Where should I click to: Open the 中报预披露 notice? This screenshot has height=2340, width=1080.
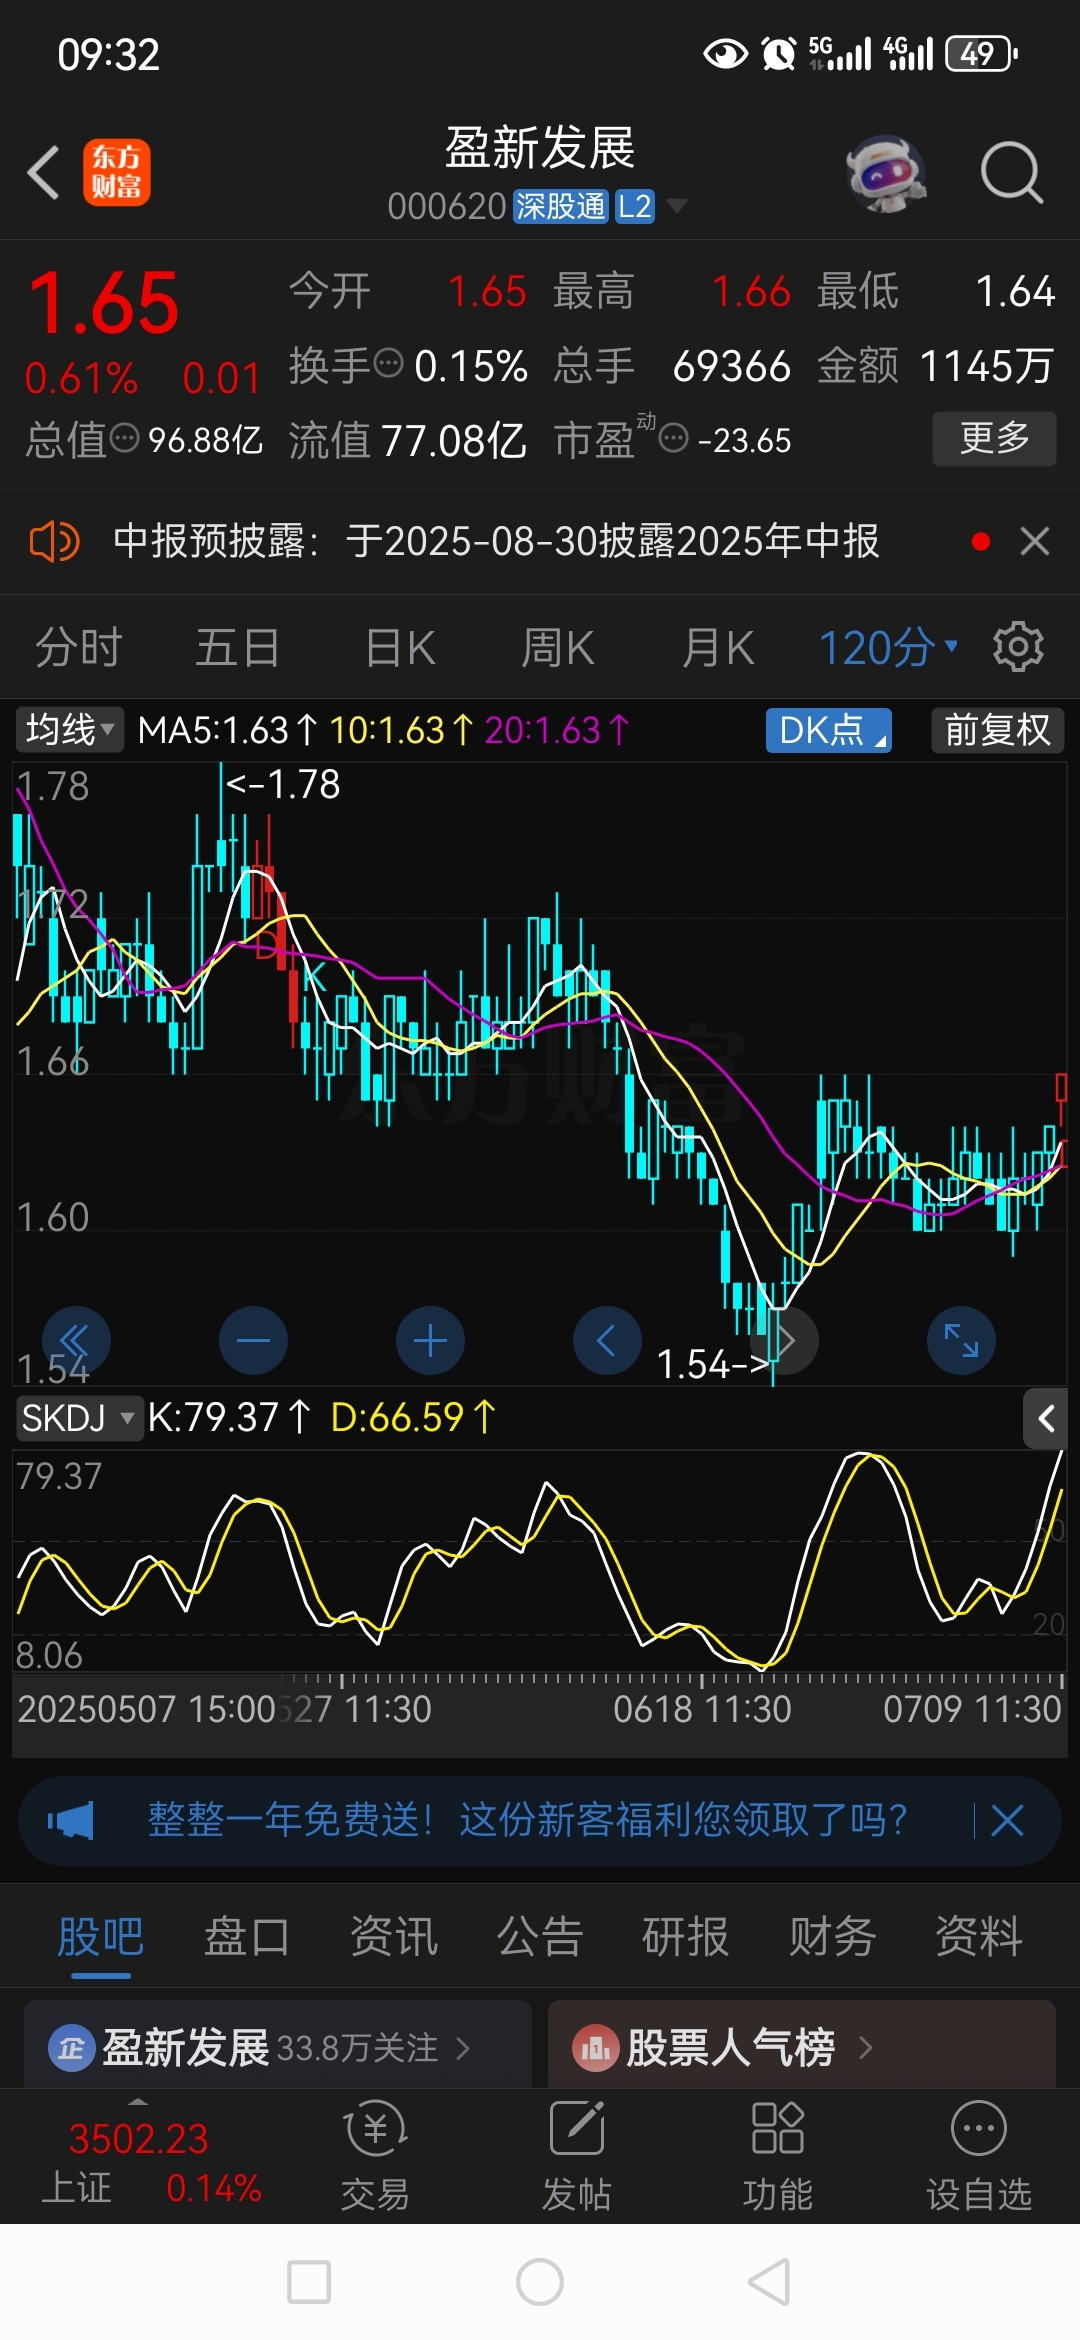point(496,542)
